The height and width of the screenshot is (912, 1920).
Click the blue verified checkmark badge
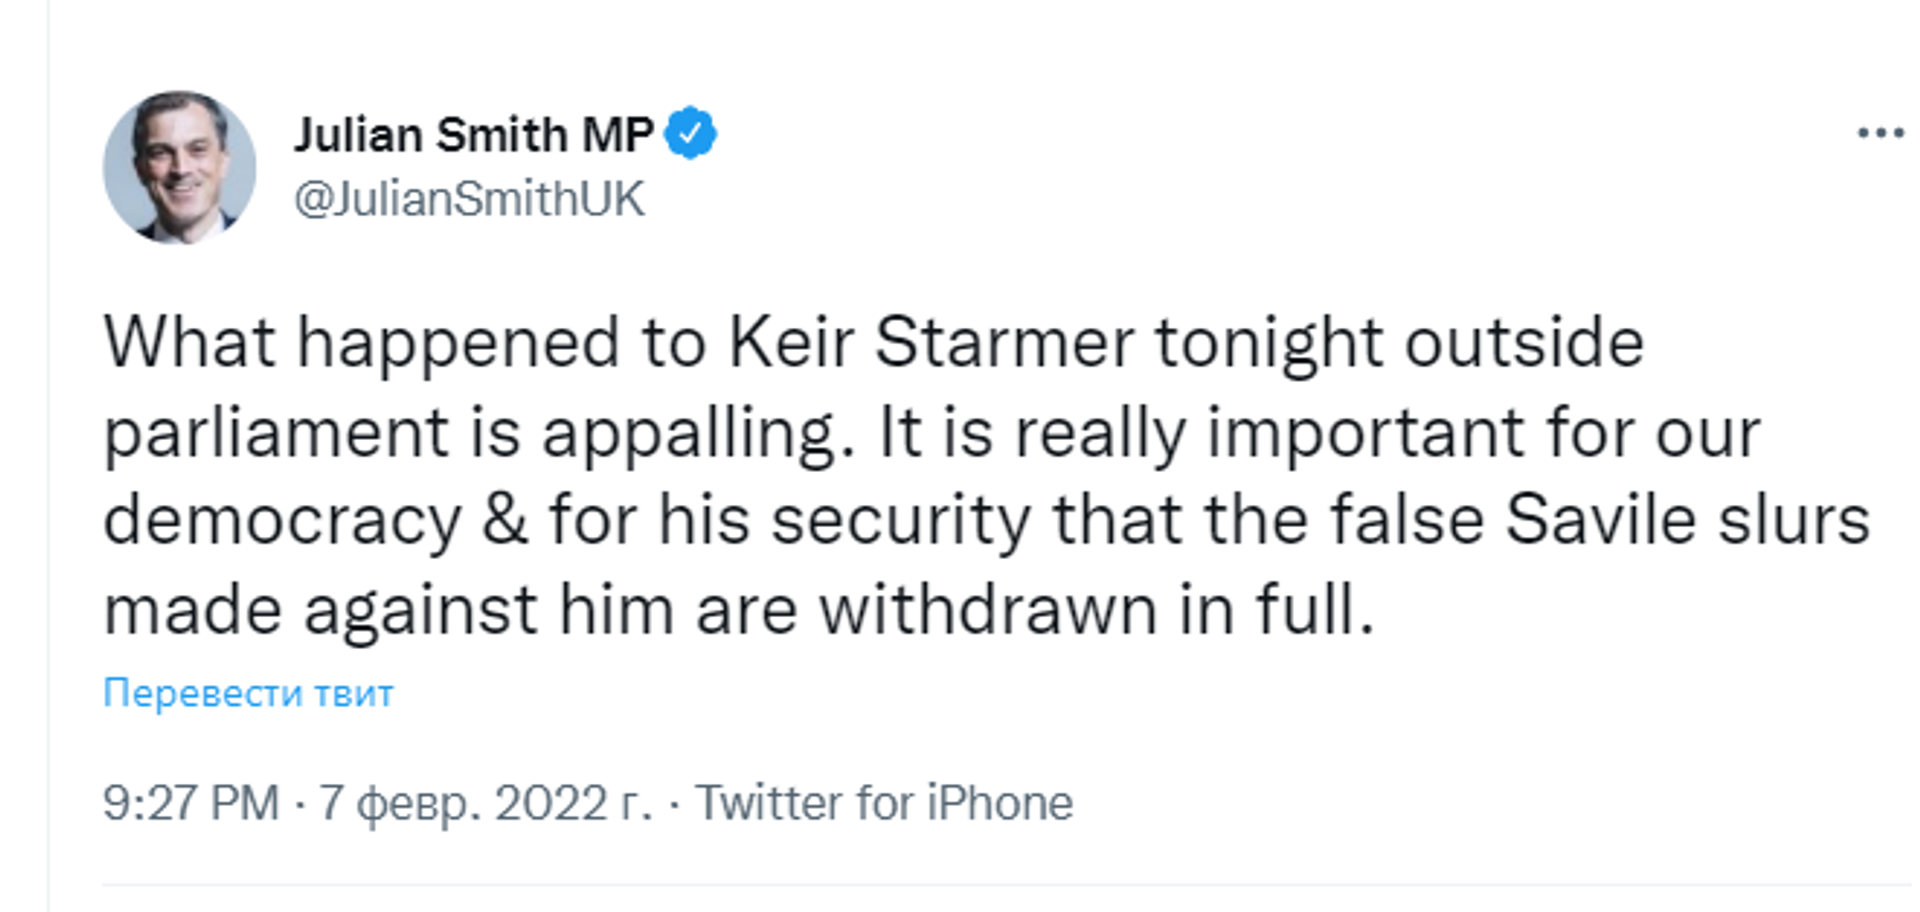pos(691,133)
